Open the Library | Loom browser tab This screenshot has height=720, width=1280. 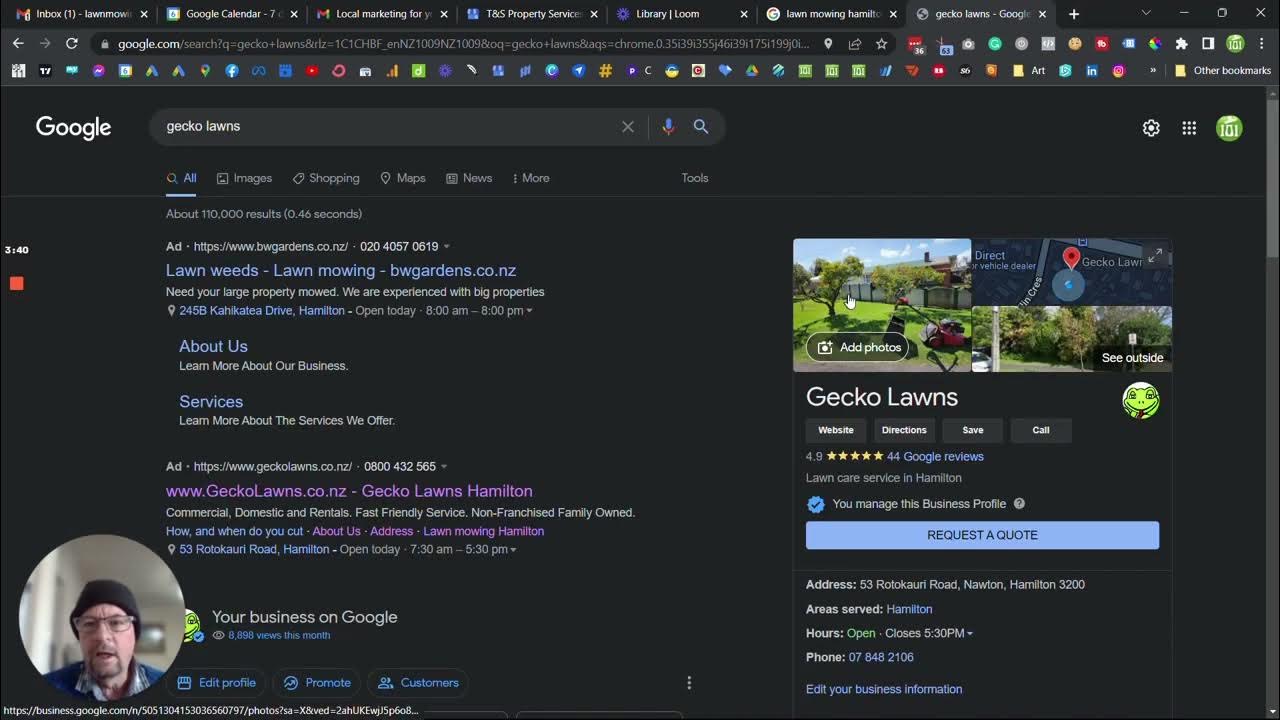point(679,14)
